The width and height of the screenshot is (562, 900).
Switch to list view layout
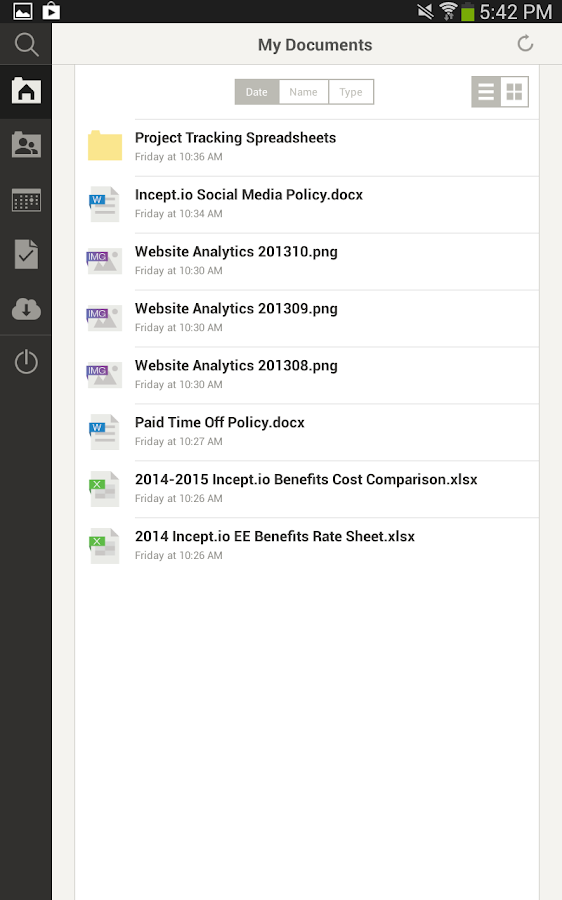click(486, 92)
